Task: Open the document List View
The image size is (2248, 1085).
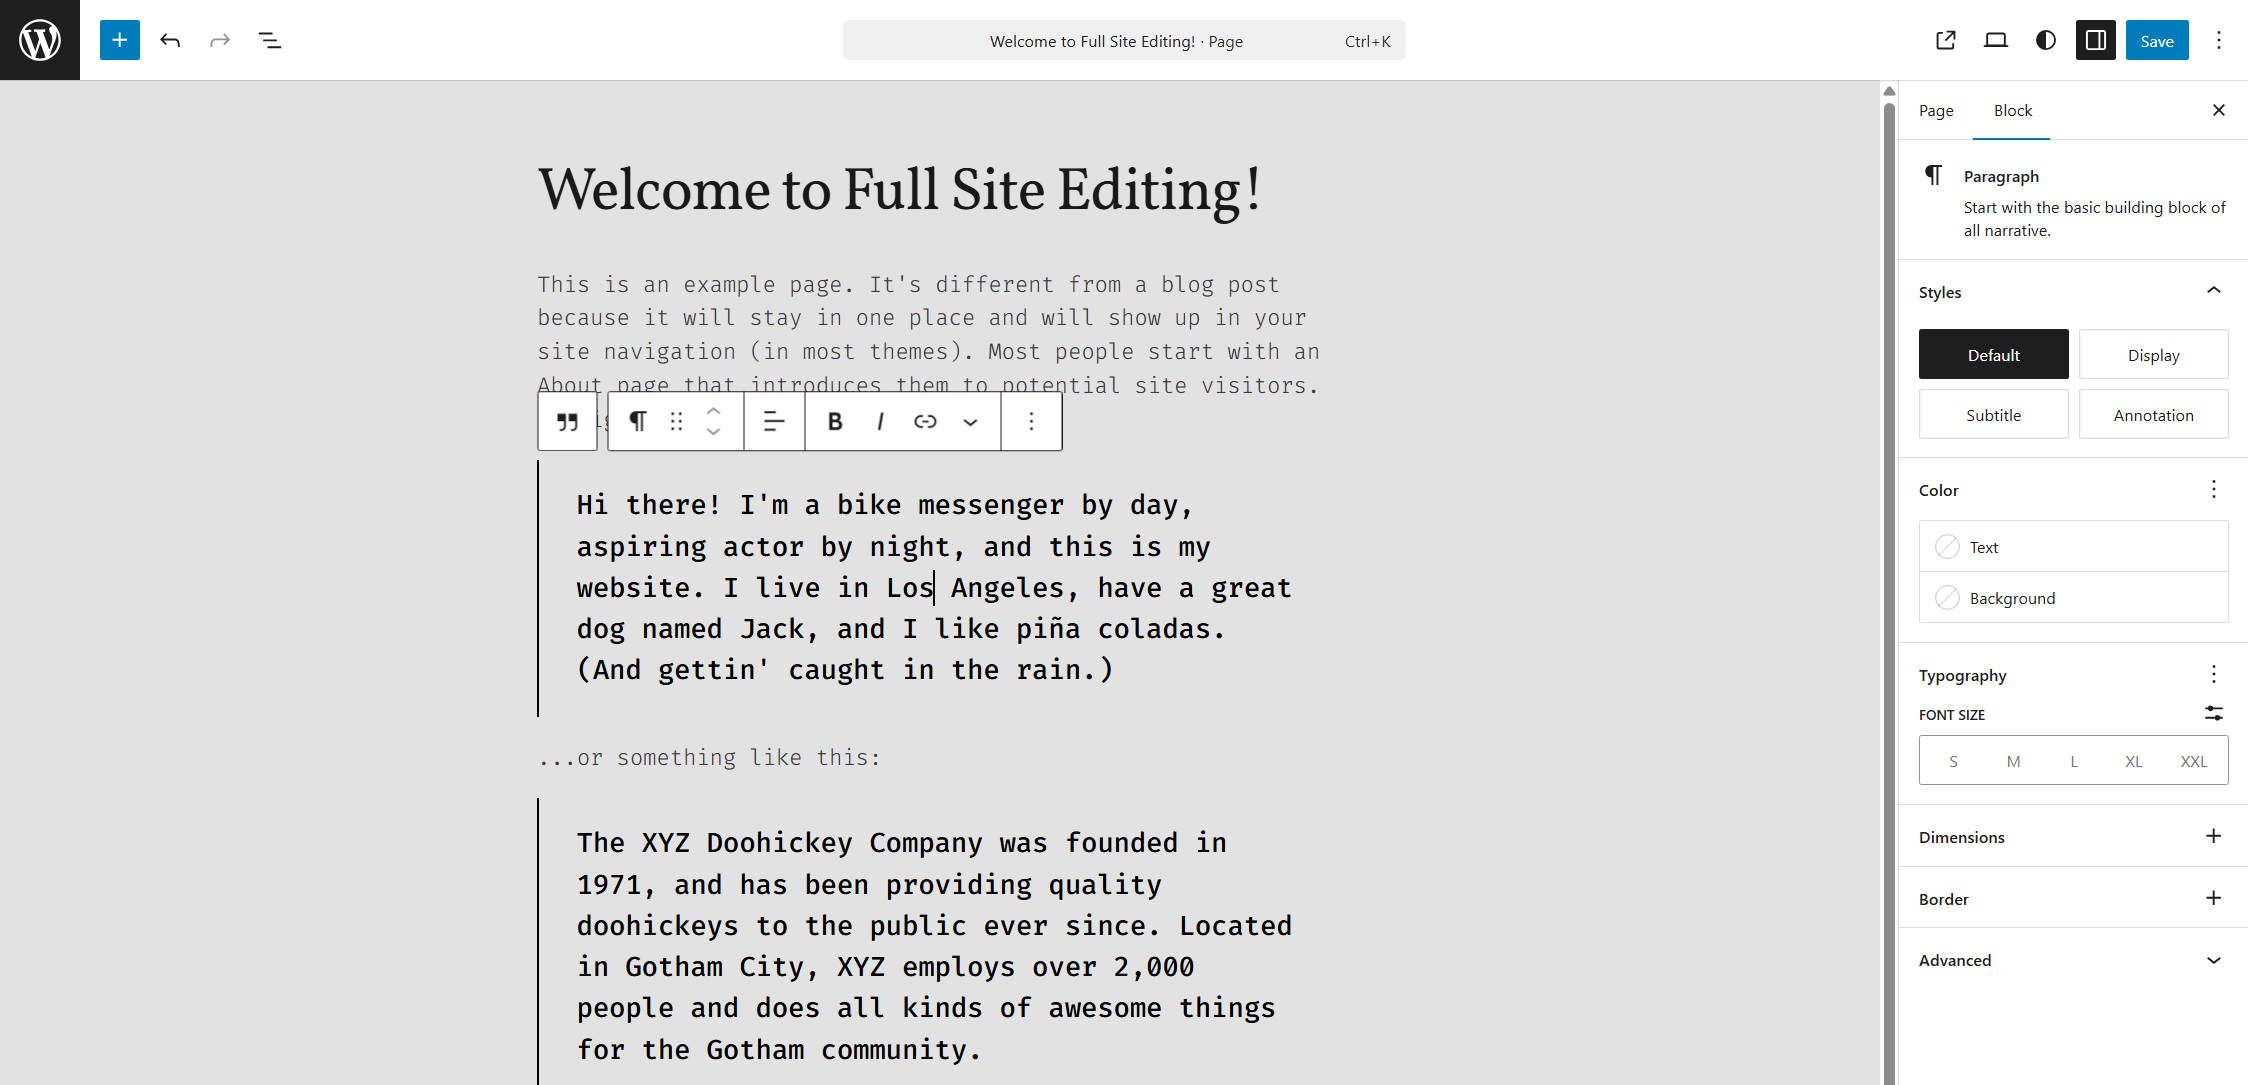Action: pos(270,40)
